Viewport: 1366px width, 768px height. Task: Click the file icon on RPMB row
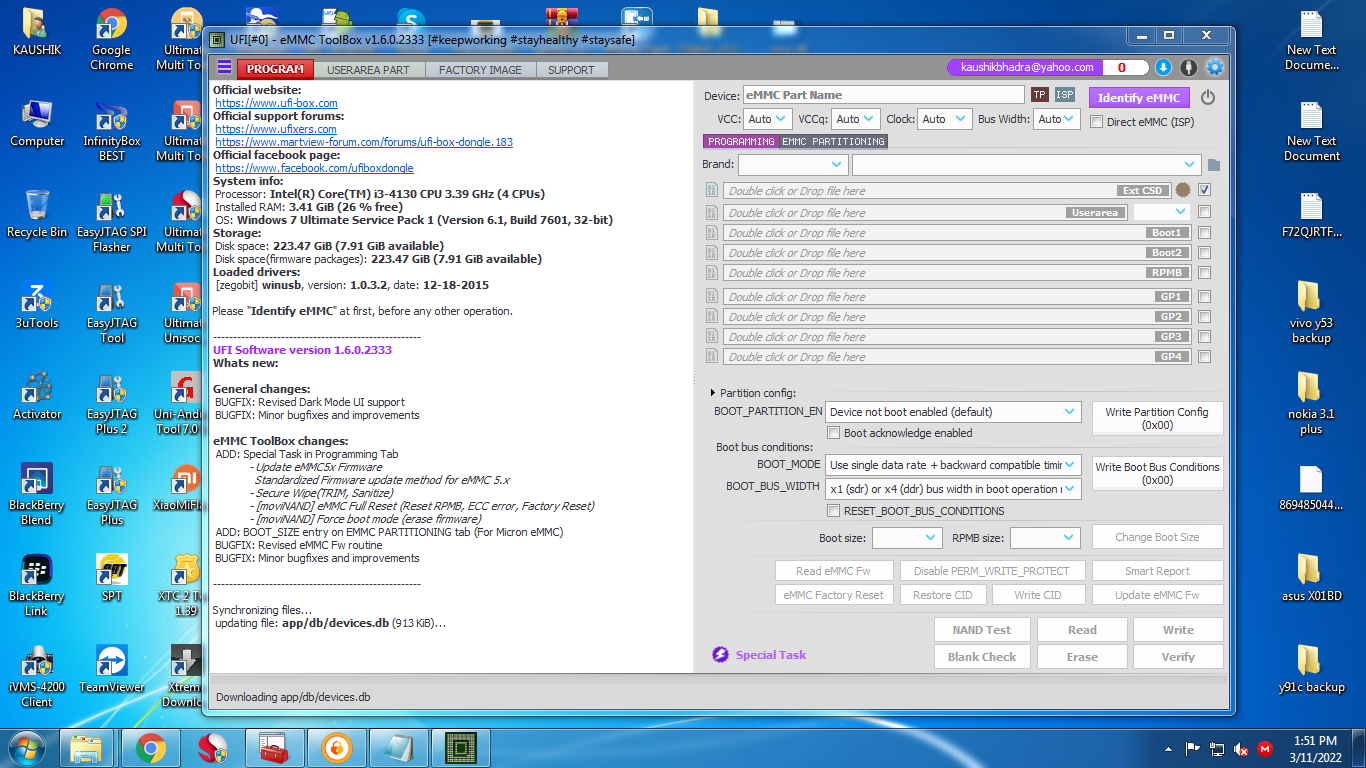pyautogui.click(x=712, y=273)
